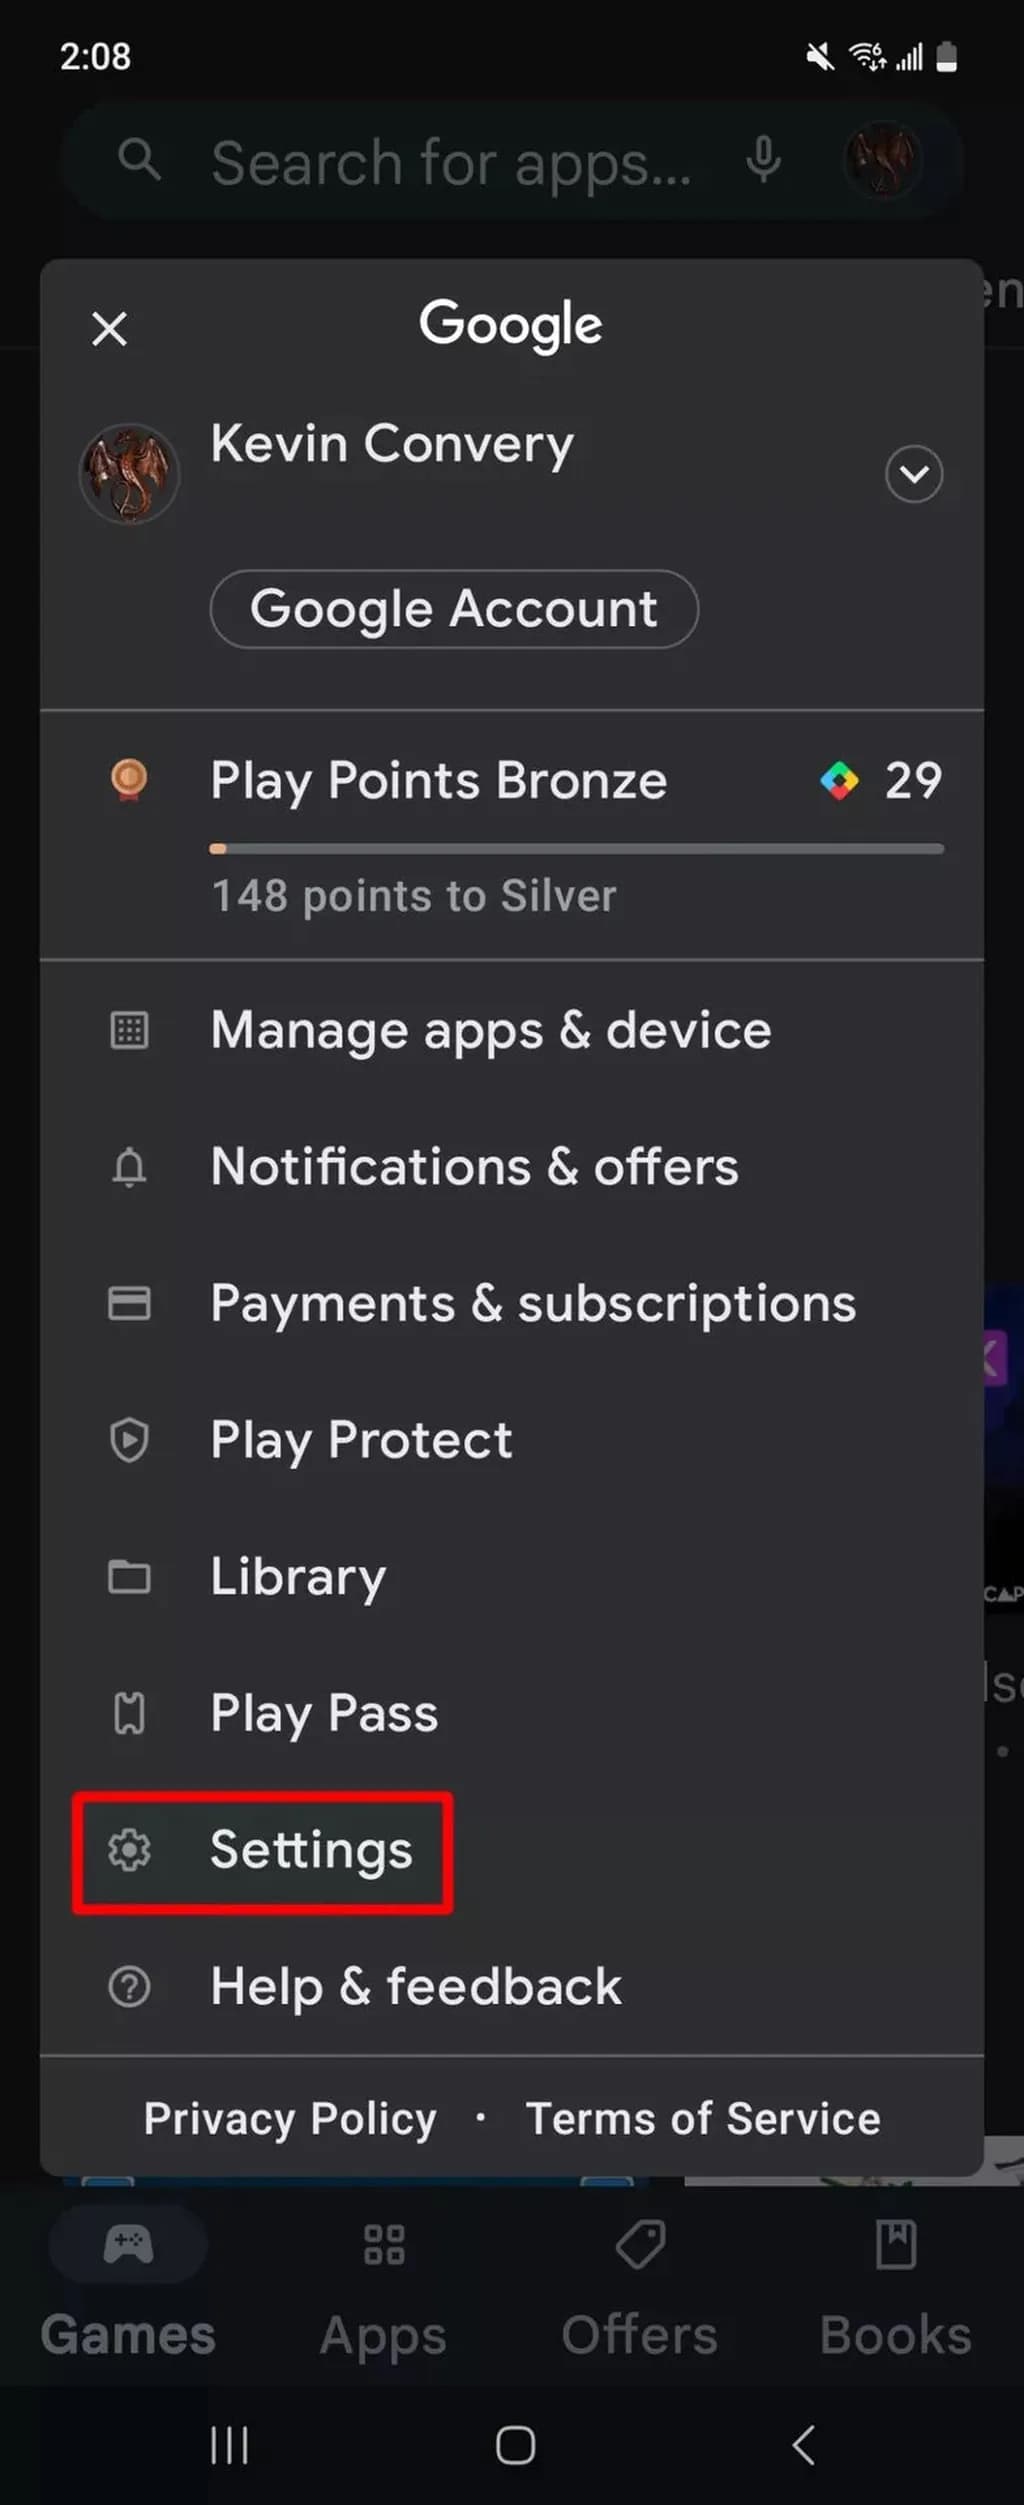Tap the Play Points progress bar

576,849
